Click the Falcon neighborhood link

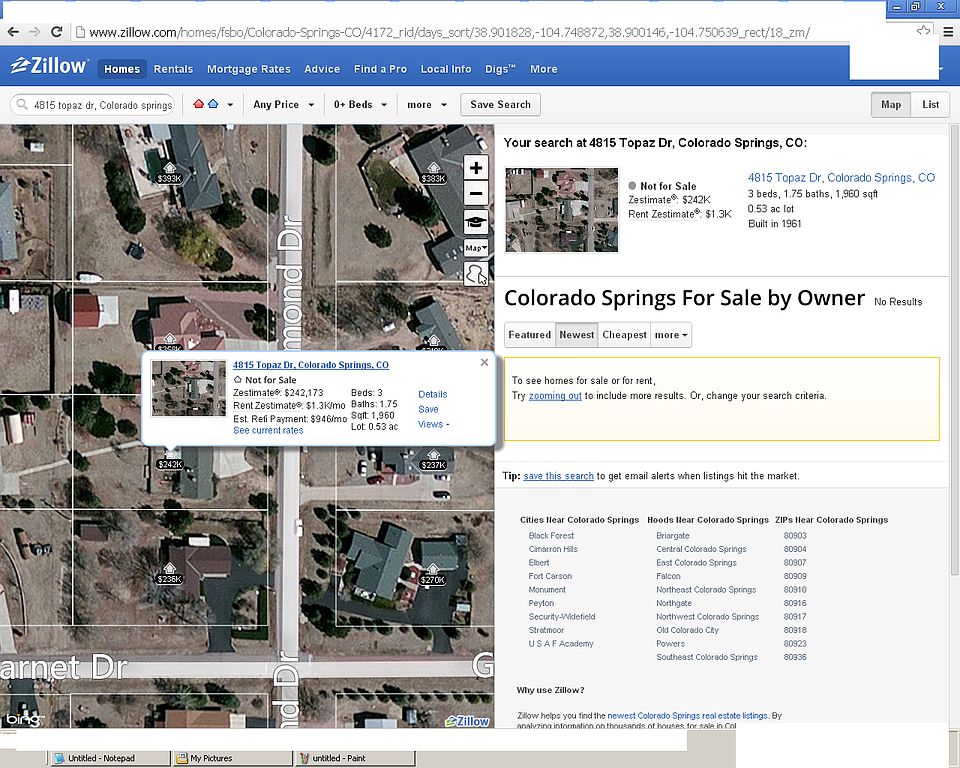(668, 576)
